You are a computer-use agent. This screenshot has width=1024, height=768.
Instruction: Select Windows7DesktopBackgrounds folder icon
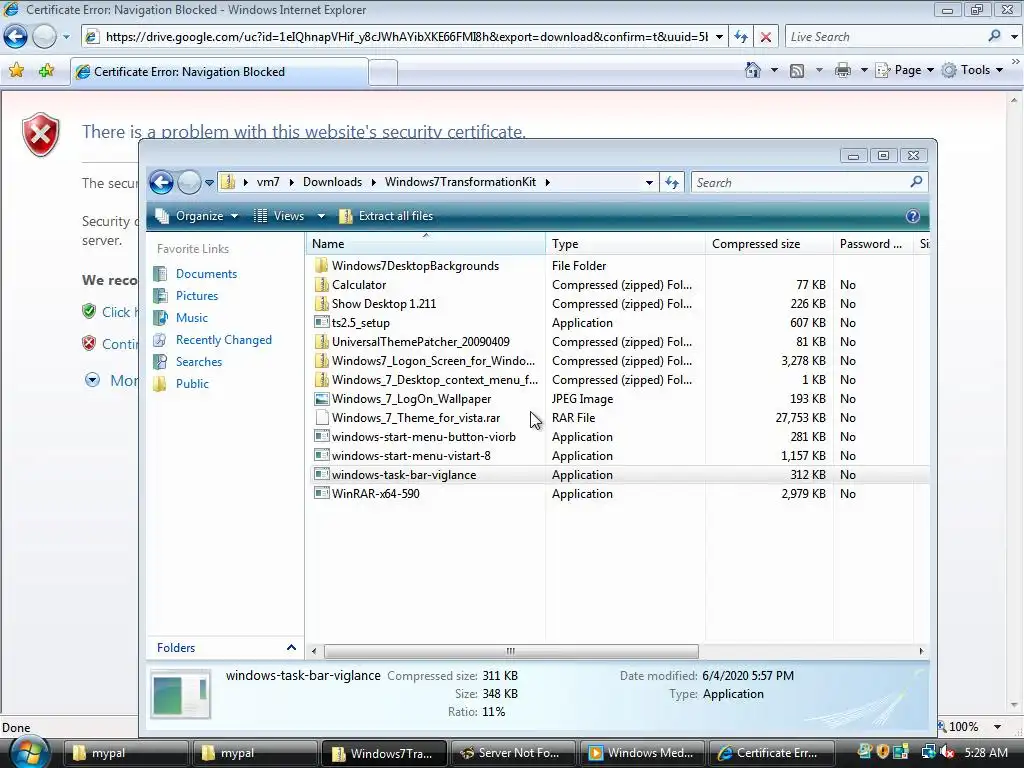(x=321, y=266)
